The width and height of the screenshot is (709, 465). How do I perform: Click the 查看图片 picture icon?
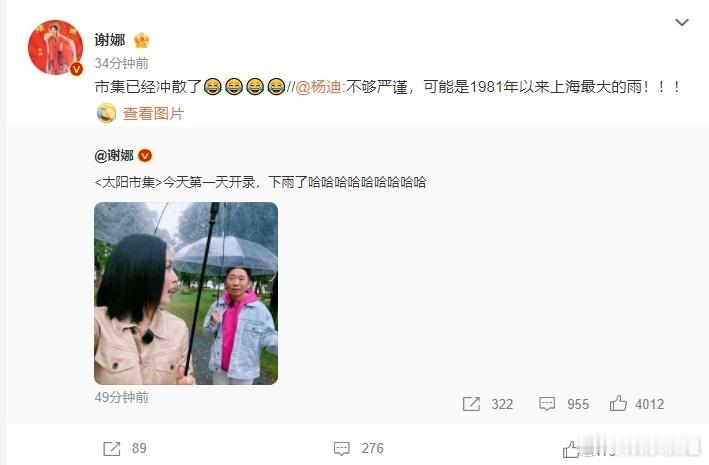pyautogui.click(x=106, y=113)
